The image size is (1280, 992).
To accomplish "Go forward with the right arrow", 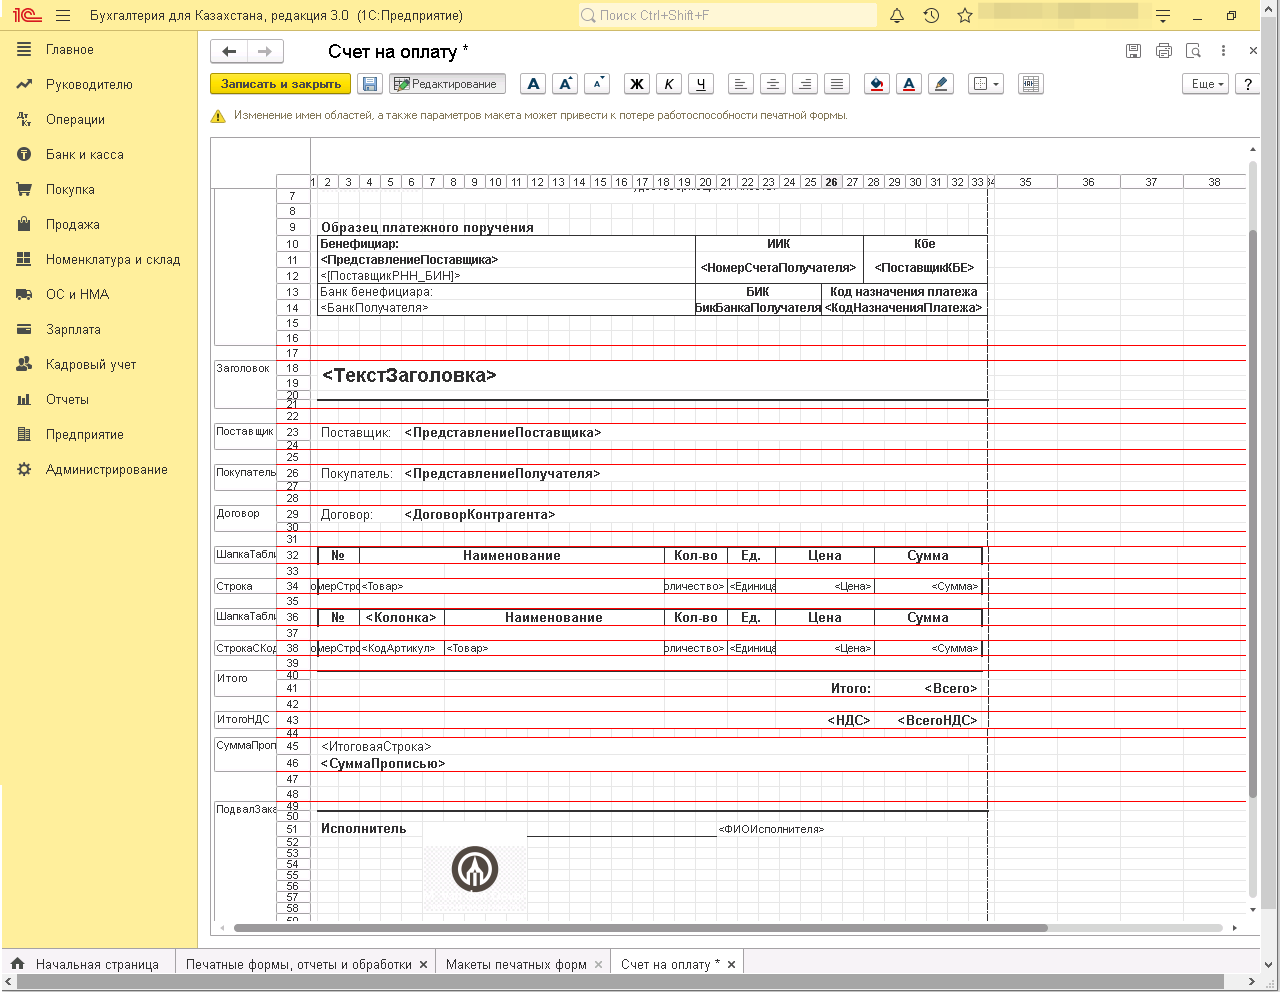I will (265, 51).
